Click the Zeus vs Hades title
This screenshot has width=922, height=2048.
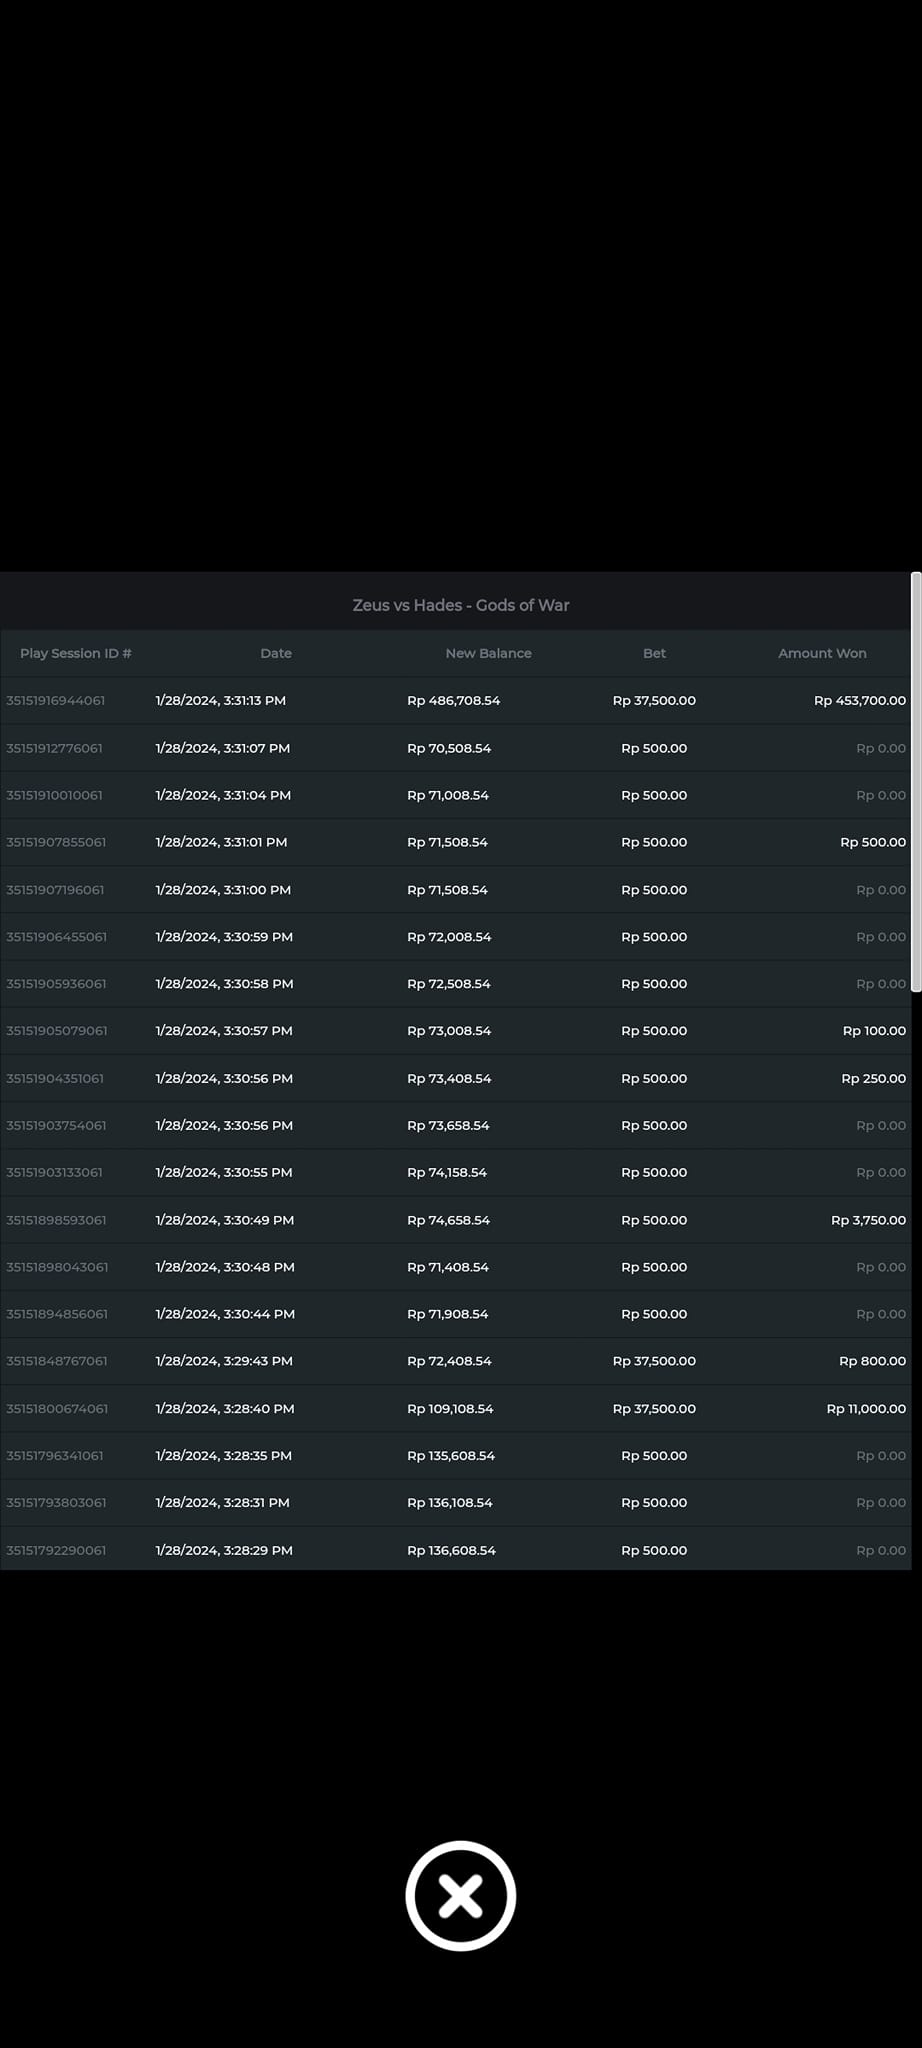click(x=460, y=605)
